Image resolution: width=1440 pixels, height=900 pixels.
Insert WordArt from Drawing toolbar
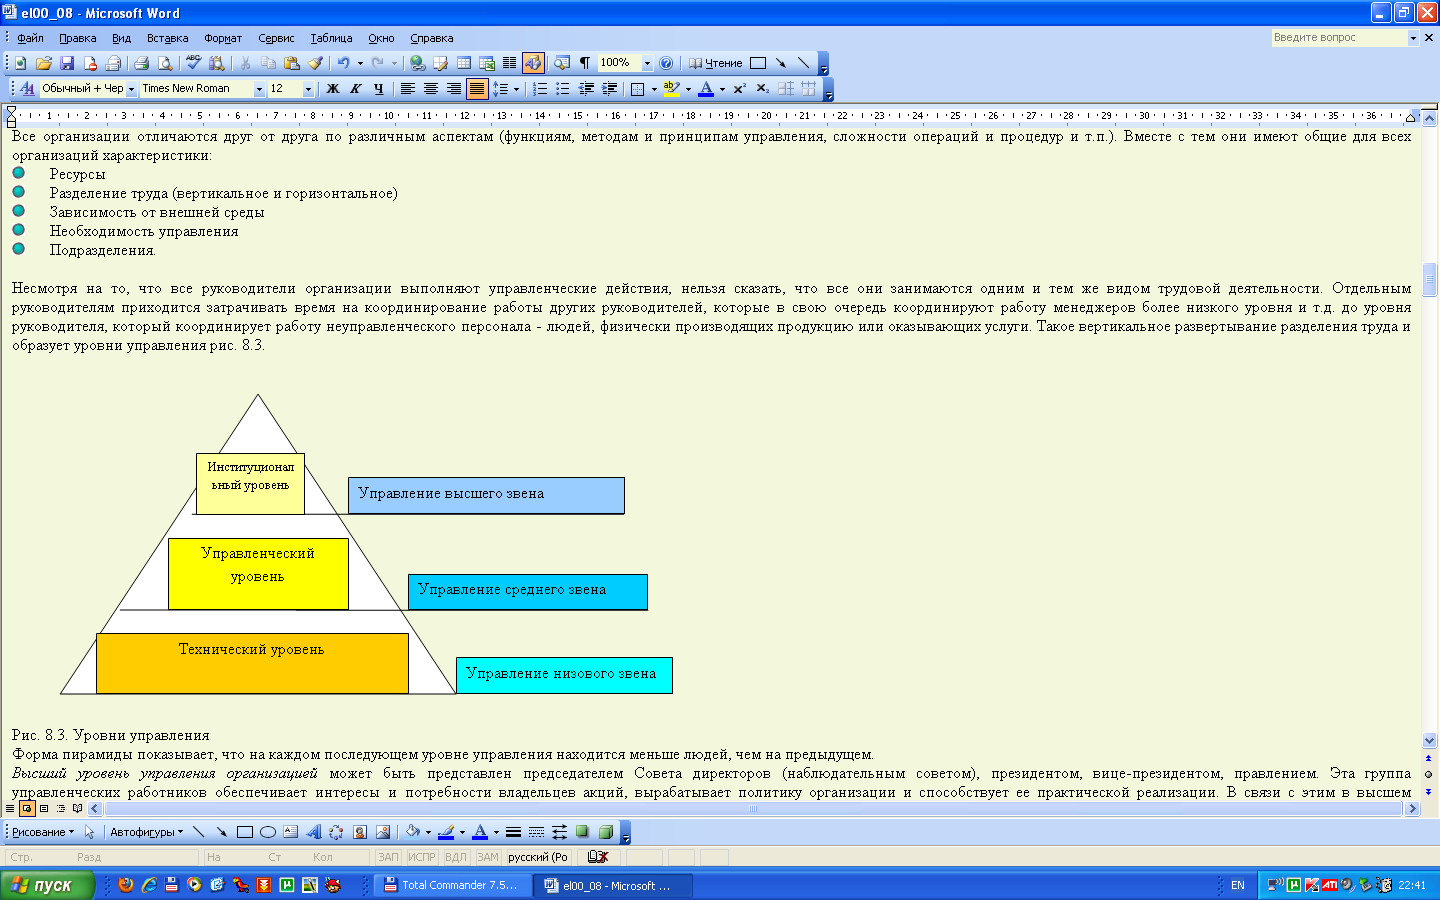(314, 832)
